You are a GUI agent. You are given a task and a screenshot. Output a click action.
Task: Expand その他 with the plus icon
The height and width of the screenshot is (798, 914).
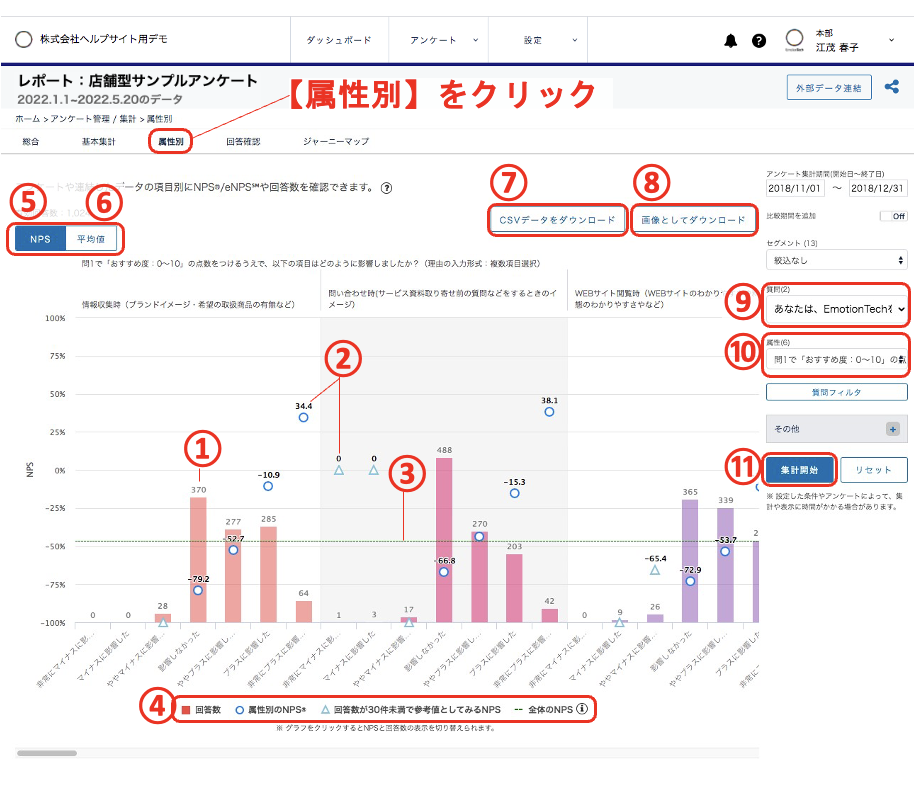pyautogui.click(x=892, y=429)
